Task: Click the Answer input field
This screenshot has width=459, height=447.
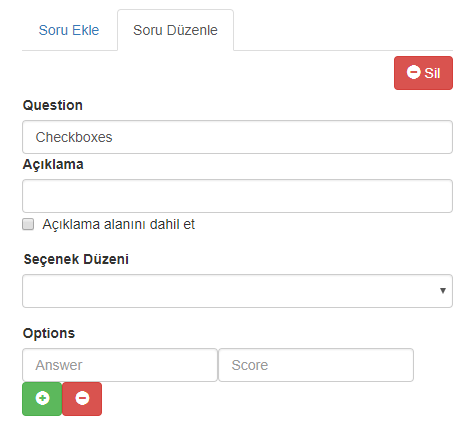Action: tap(120, 365)
